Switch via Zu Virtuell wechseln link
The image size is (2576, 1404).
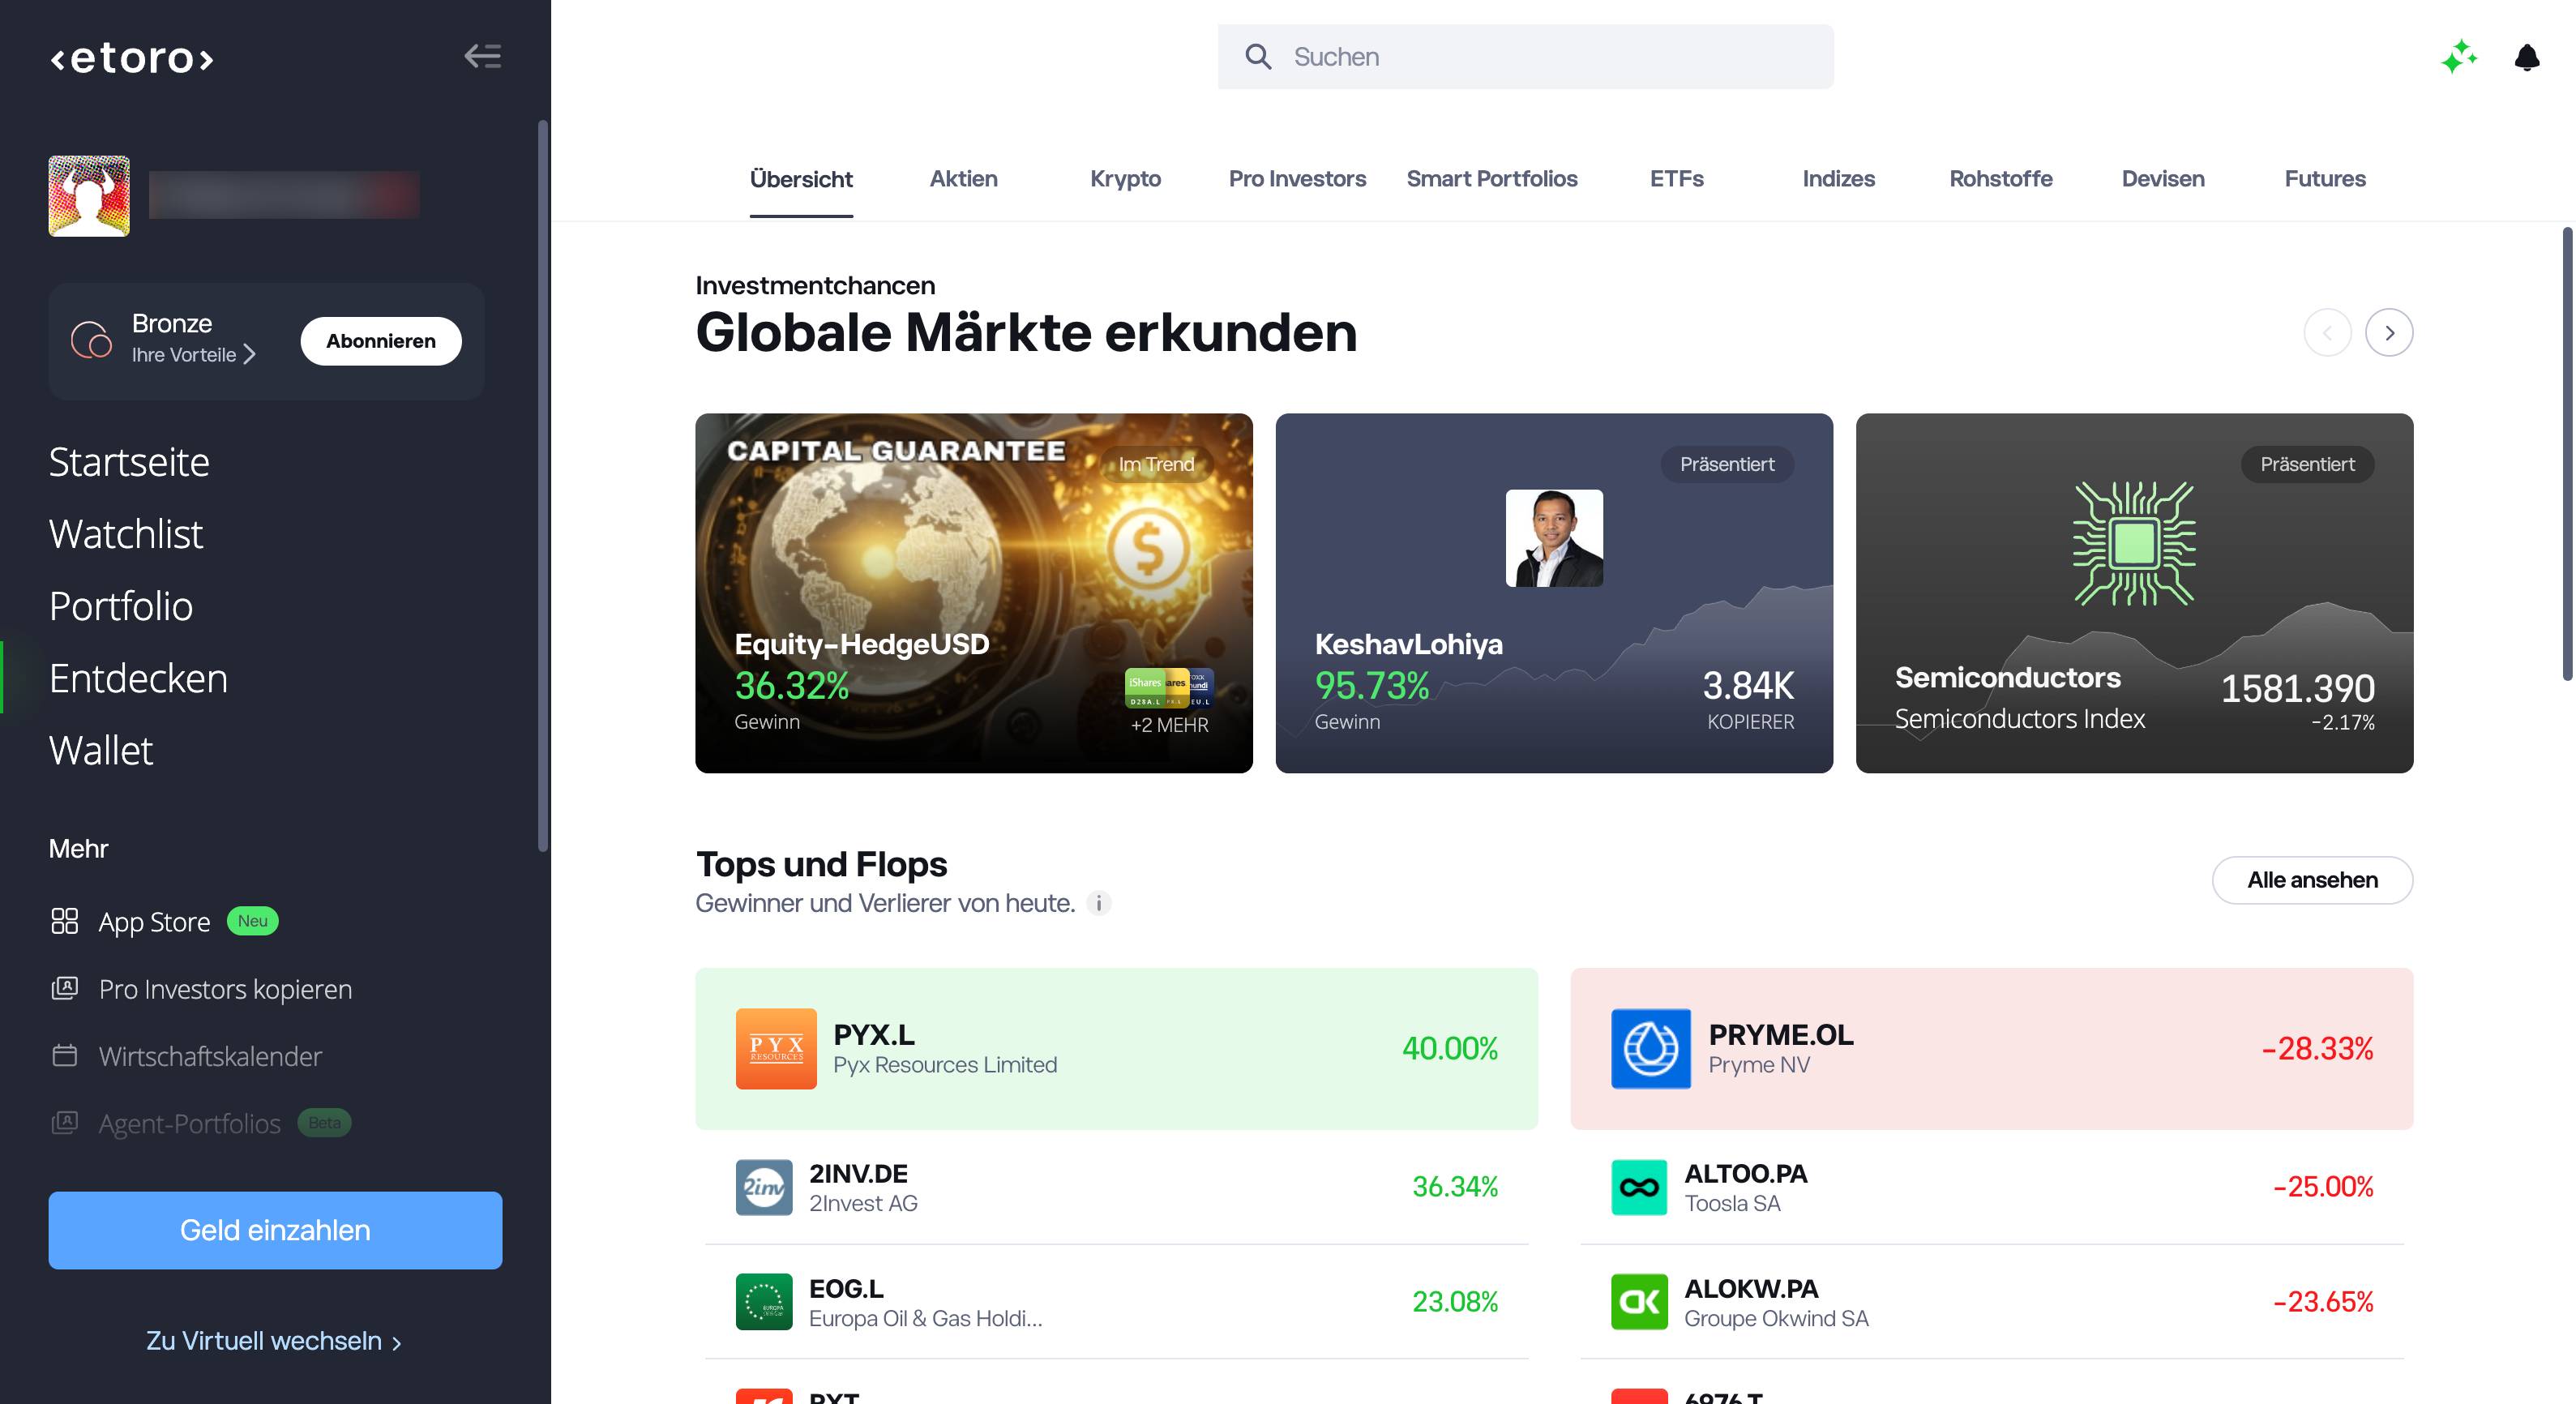(x=274, y=1340)
